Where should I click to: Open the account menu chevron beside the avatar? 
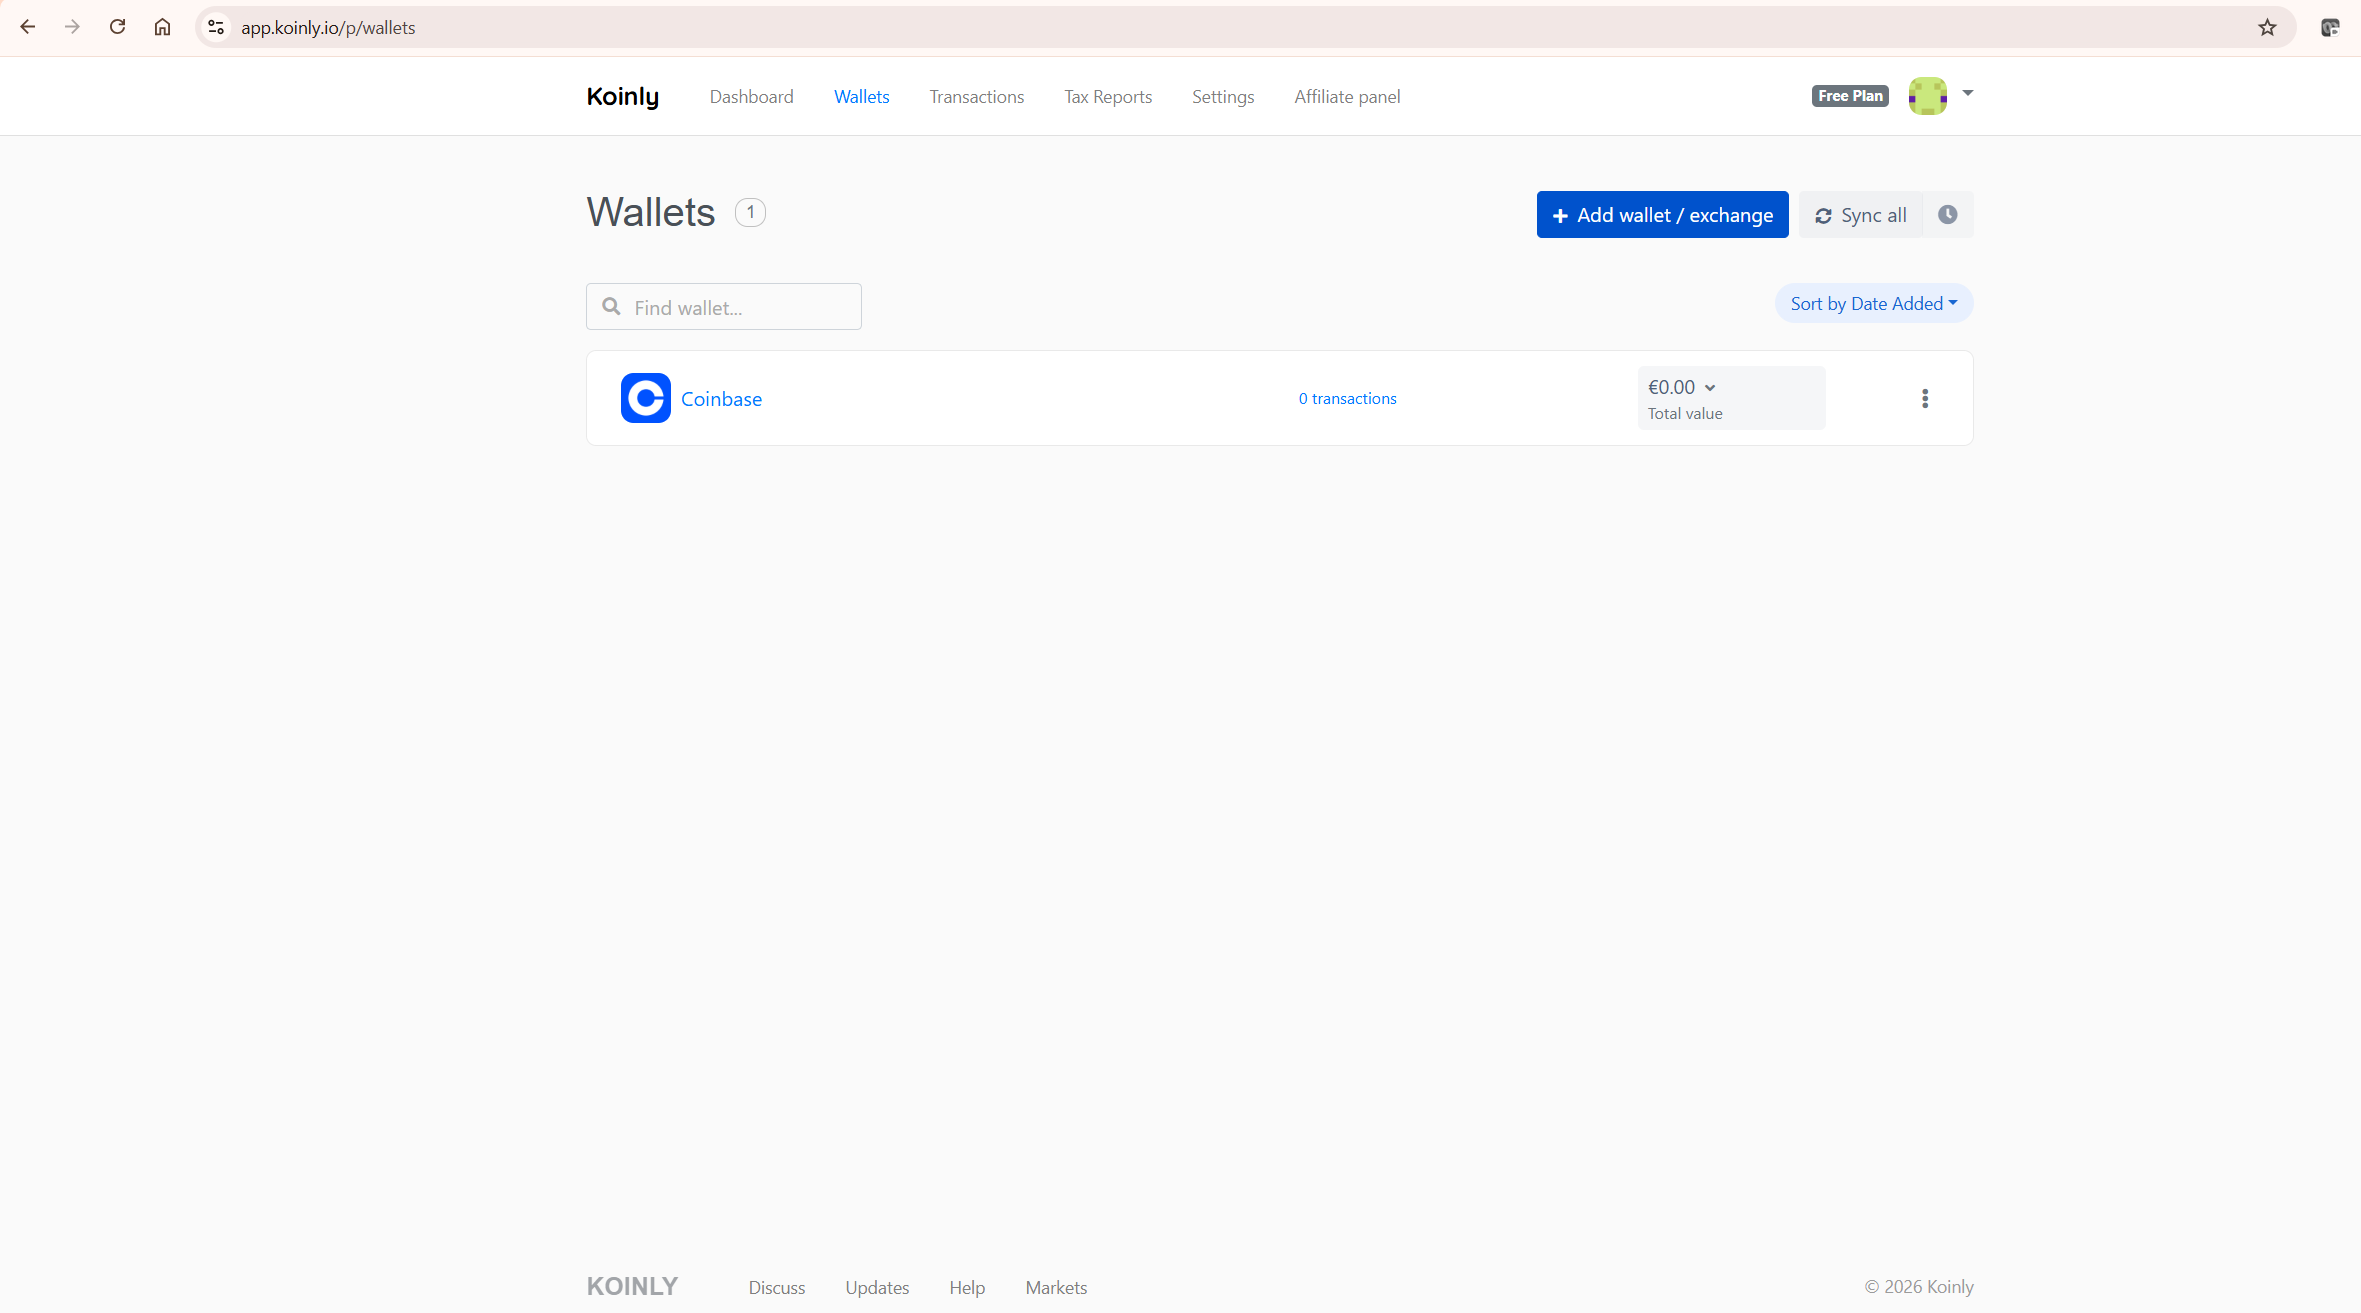[1967, 95]
